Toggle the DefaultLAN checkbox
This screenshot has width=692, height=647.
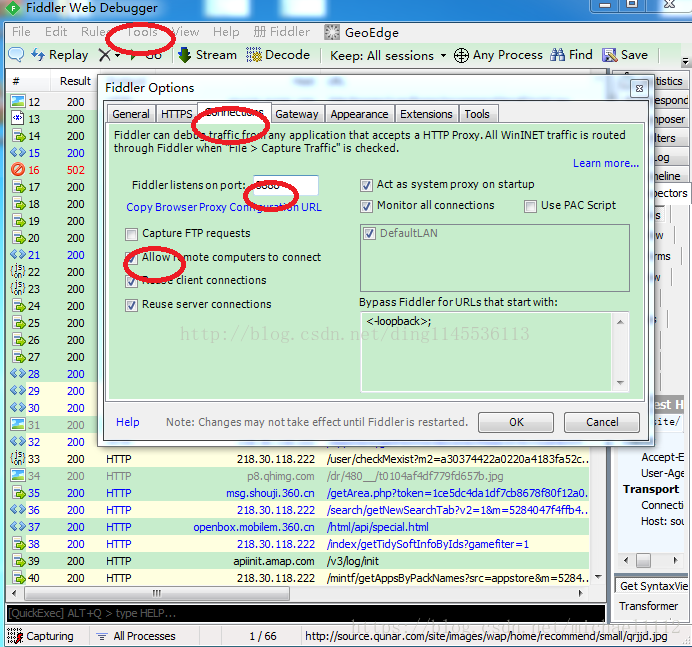point(369,233)
